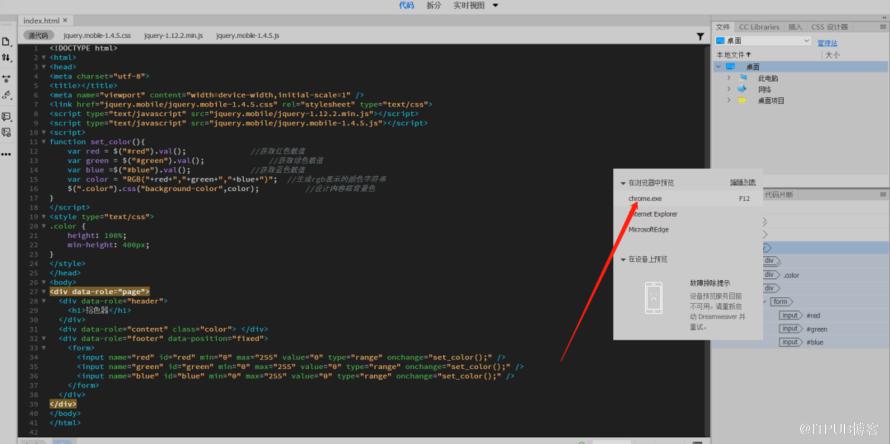This screenshot has height=444, width=890.
Task: Switch to the CSS 设计器 panel tab
Action: [829, 27]
